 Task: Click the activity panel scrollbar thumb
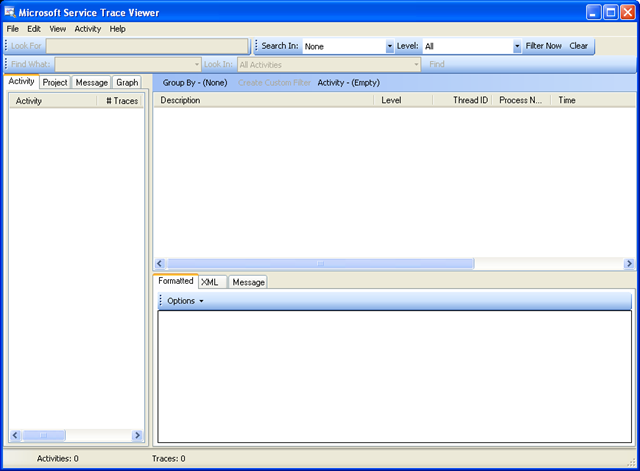(x=44, y=435)
